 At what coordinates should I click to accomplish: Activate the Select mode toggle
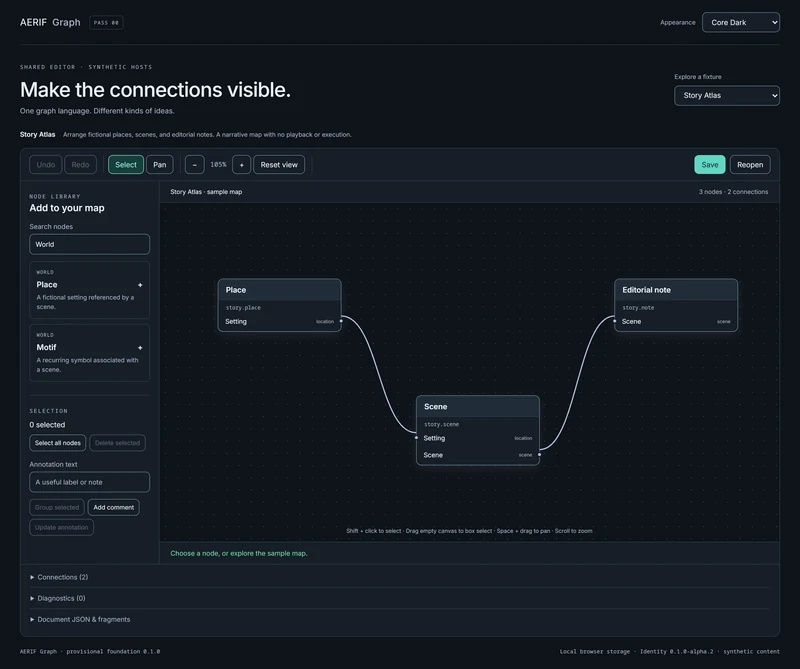pyautogui.click(x=126, y=165)
